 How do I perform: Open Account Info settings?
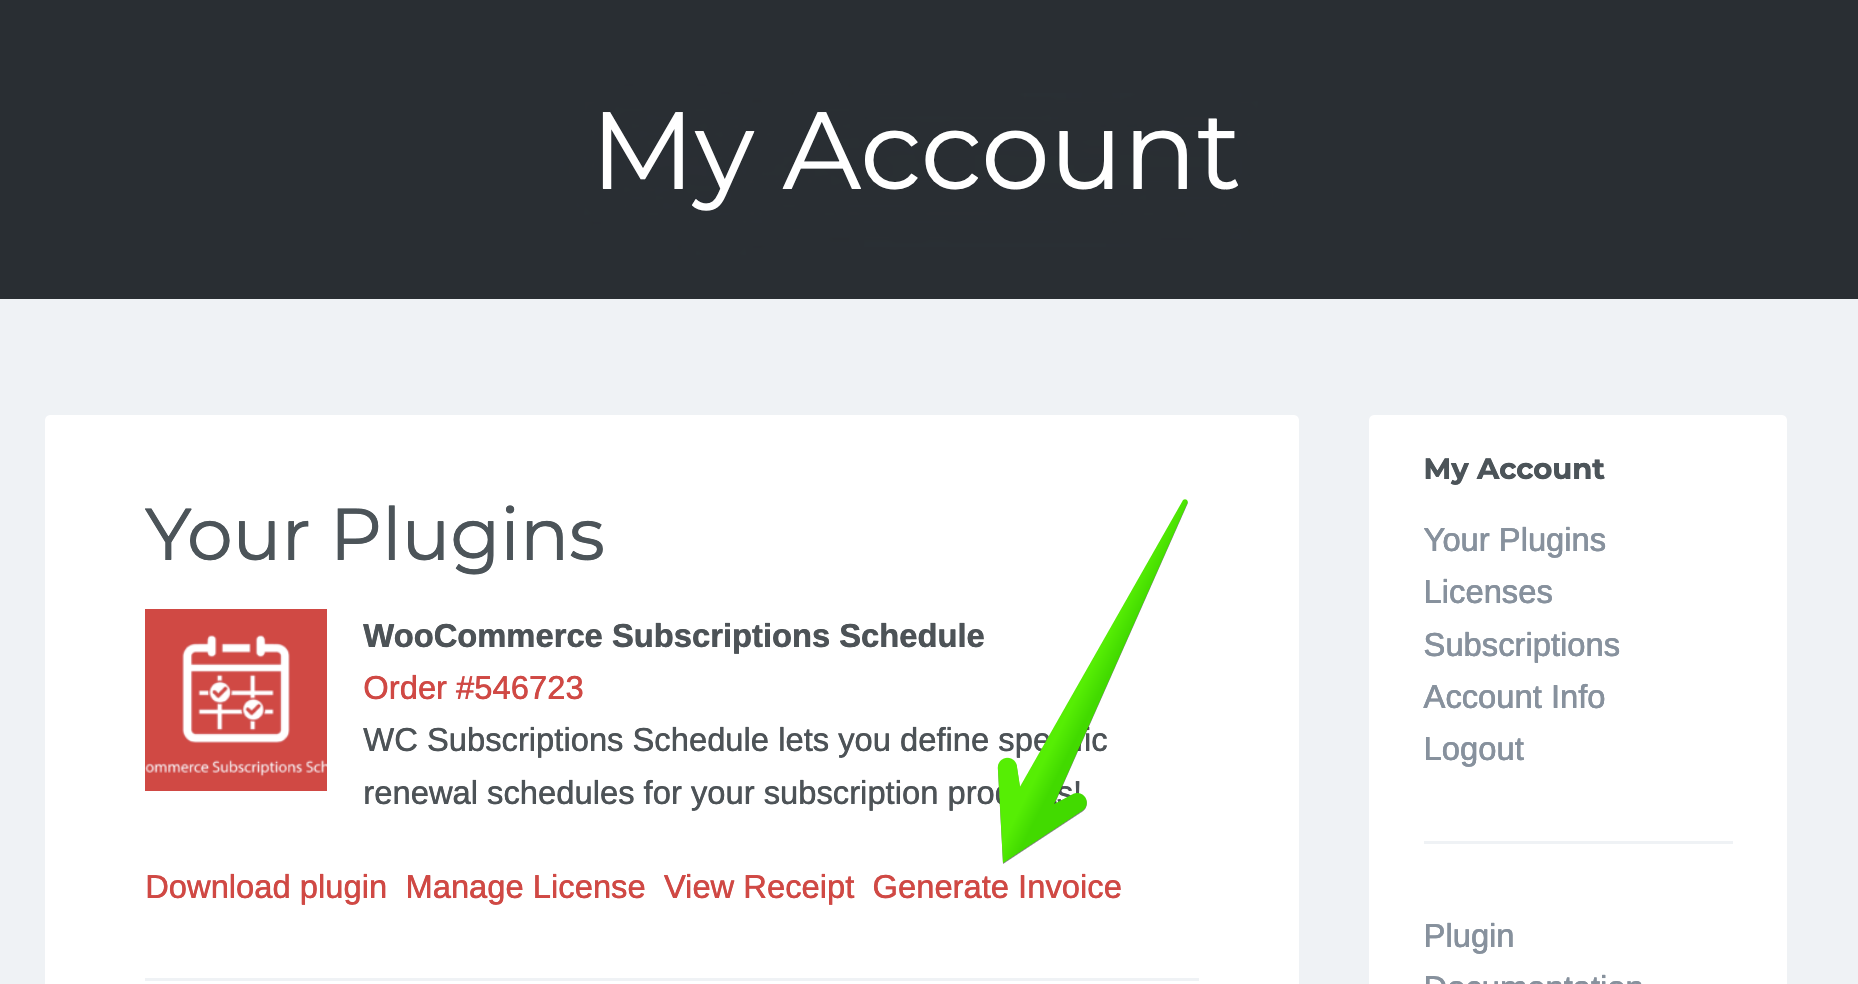1514,697
